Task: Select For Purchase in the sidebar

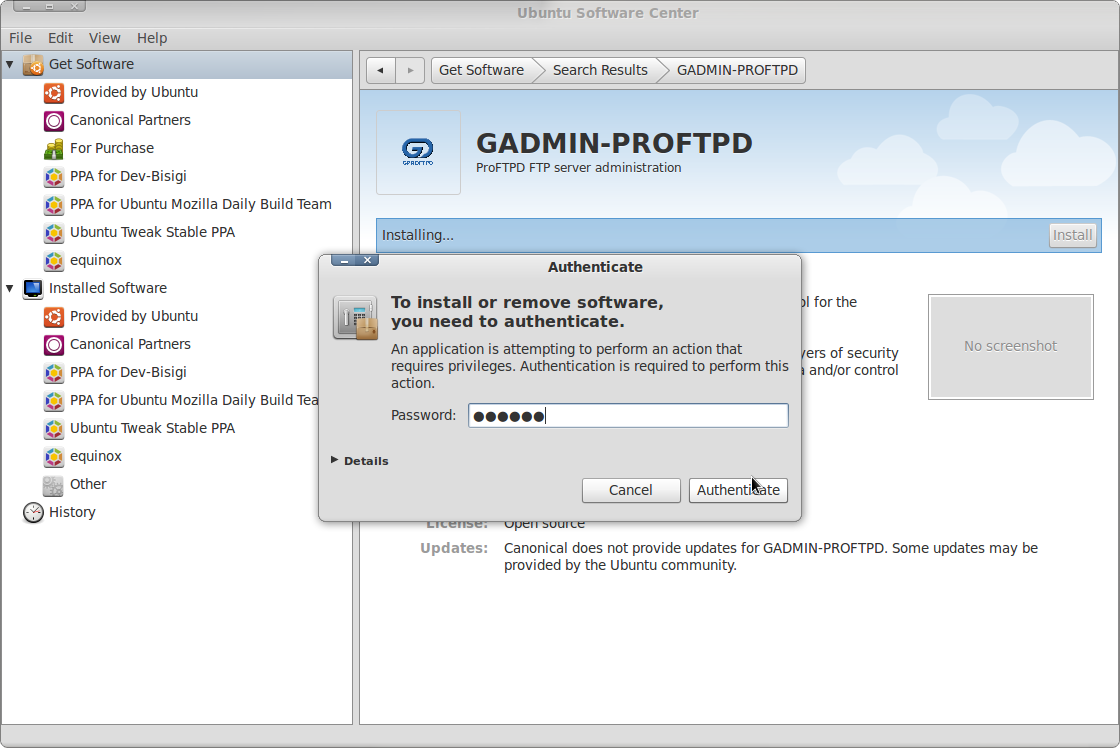Action: 111,149
